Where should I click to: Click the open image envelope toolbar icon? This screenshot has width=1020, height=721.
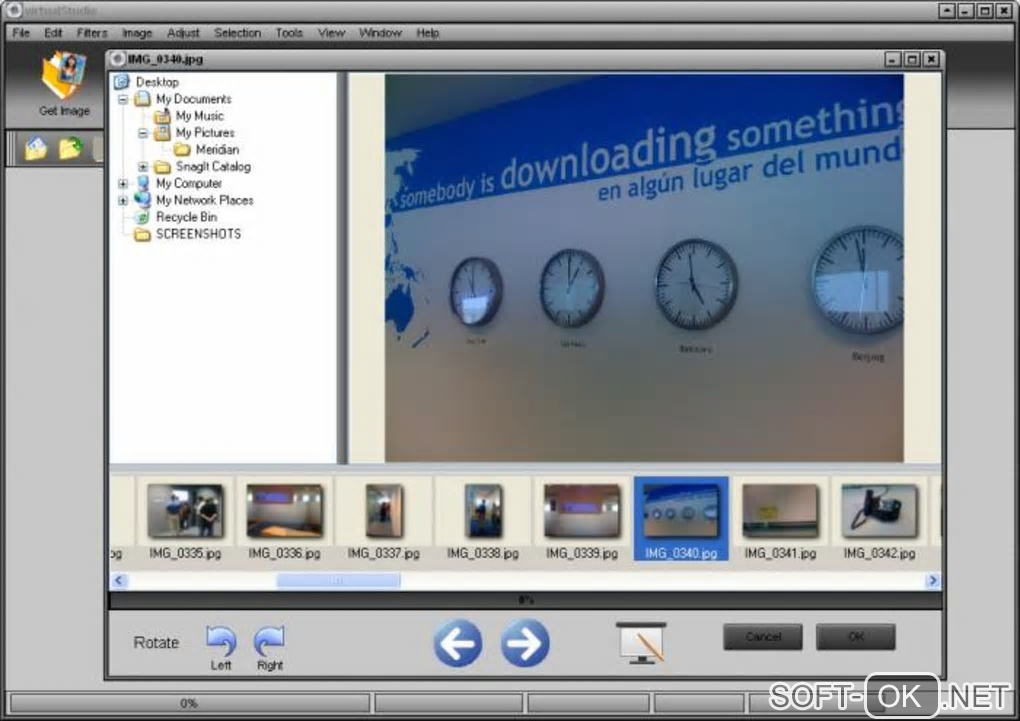click(x=36, y=148)
